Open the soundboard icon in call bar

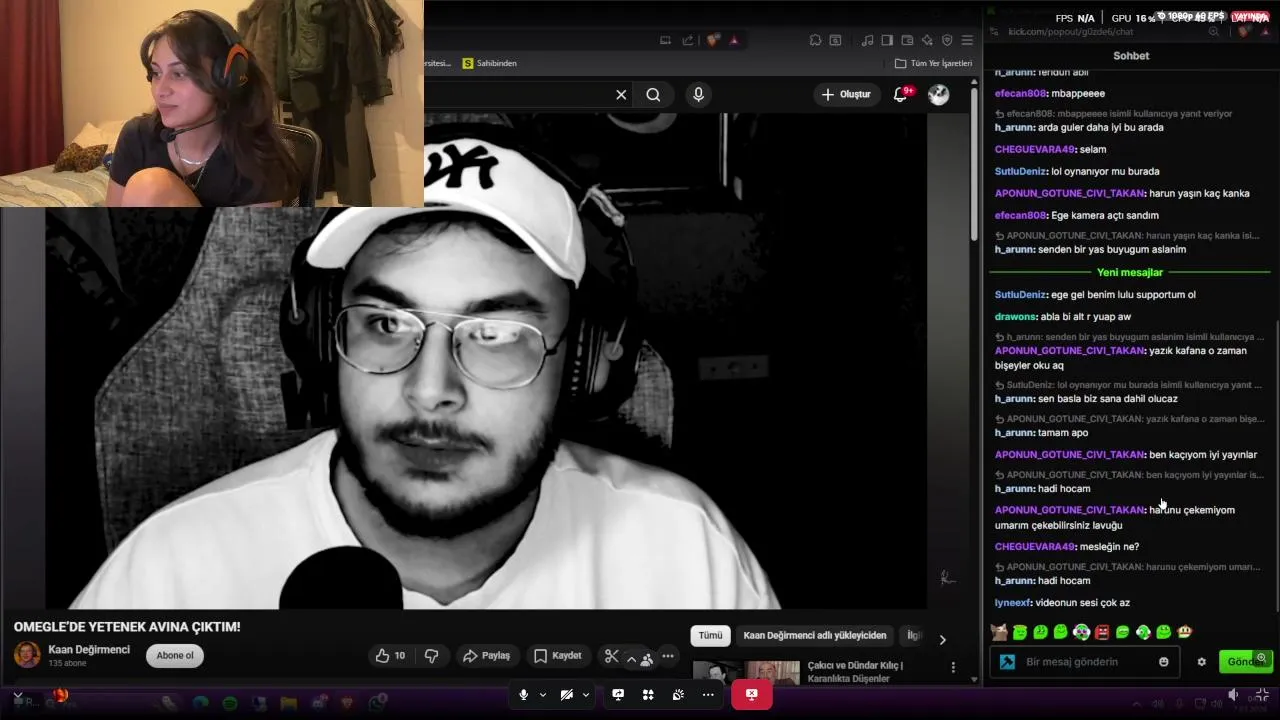click(x=678, y=694)
